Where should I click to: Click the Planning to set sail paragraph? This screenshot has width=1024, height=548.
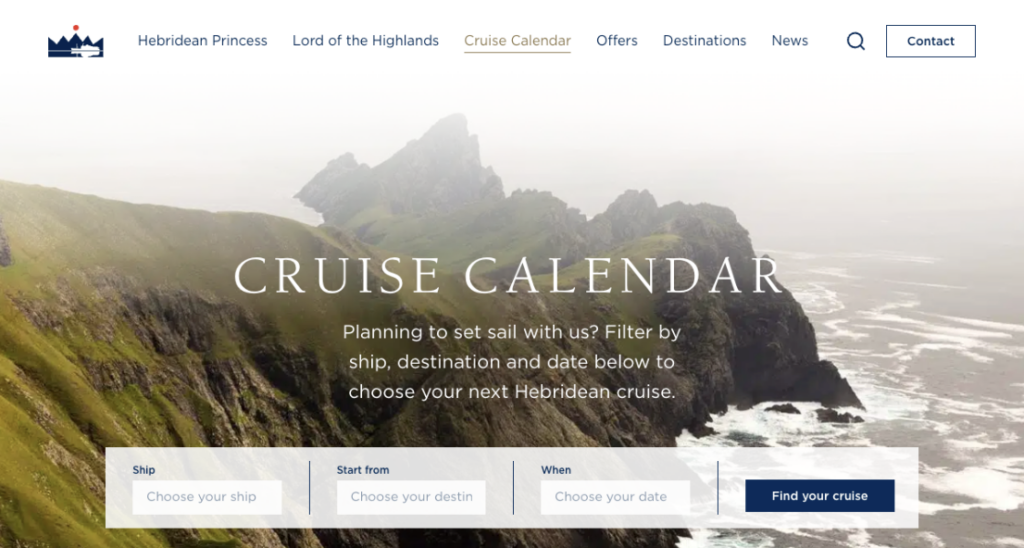coord(511,362)
